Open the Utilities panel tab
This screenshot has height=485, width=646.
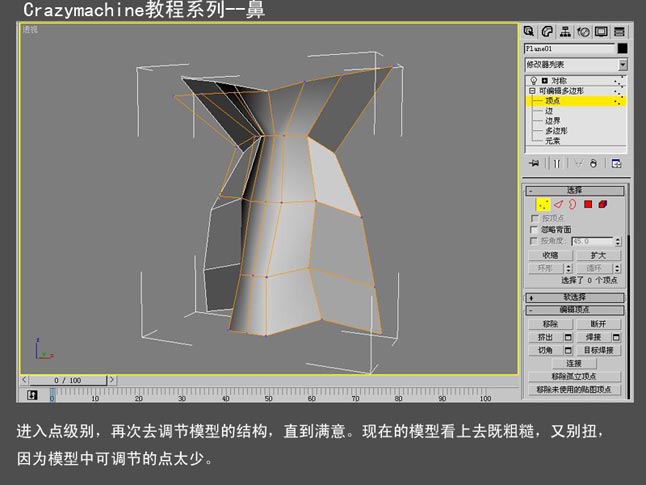click(x=619, y=32)
